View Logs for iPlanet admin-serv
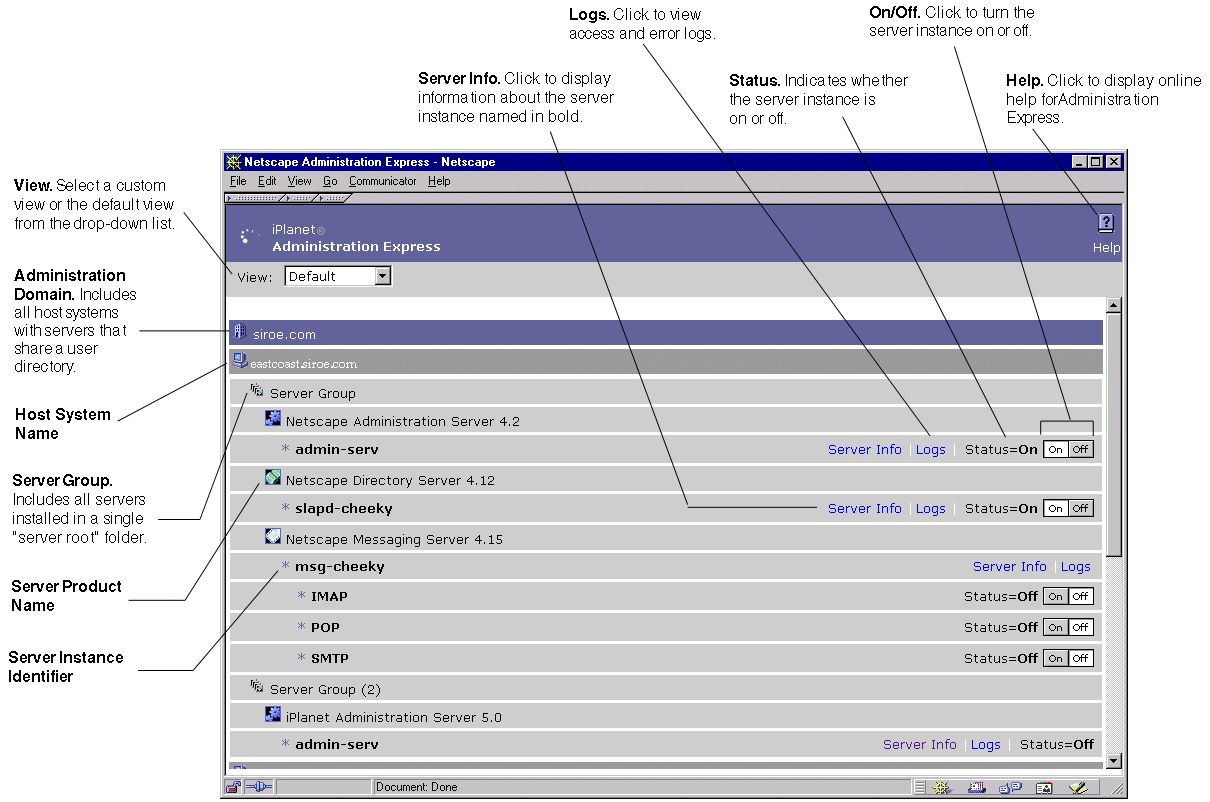This screenshot has width=1210, height=802. coord(986,745)
